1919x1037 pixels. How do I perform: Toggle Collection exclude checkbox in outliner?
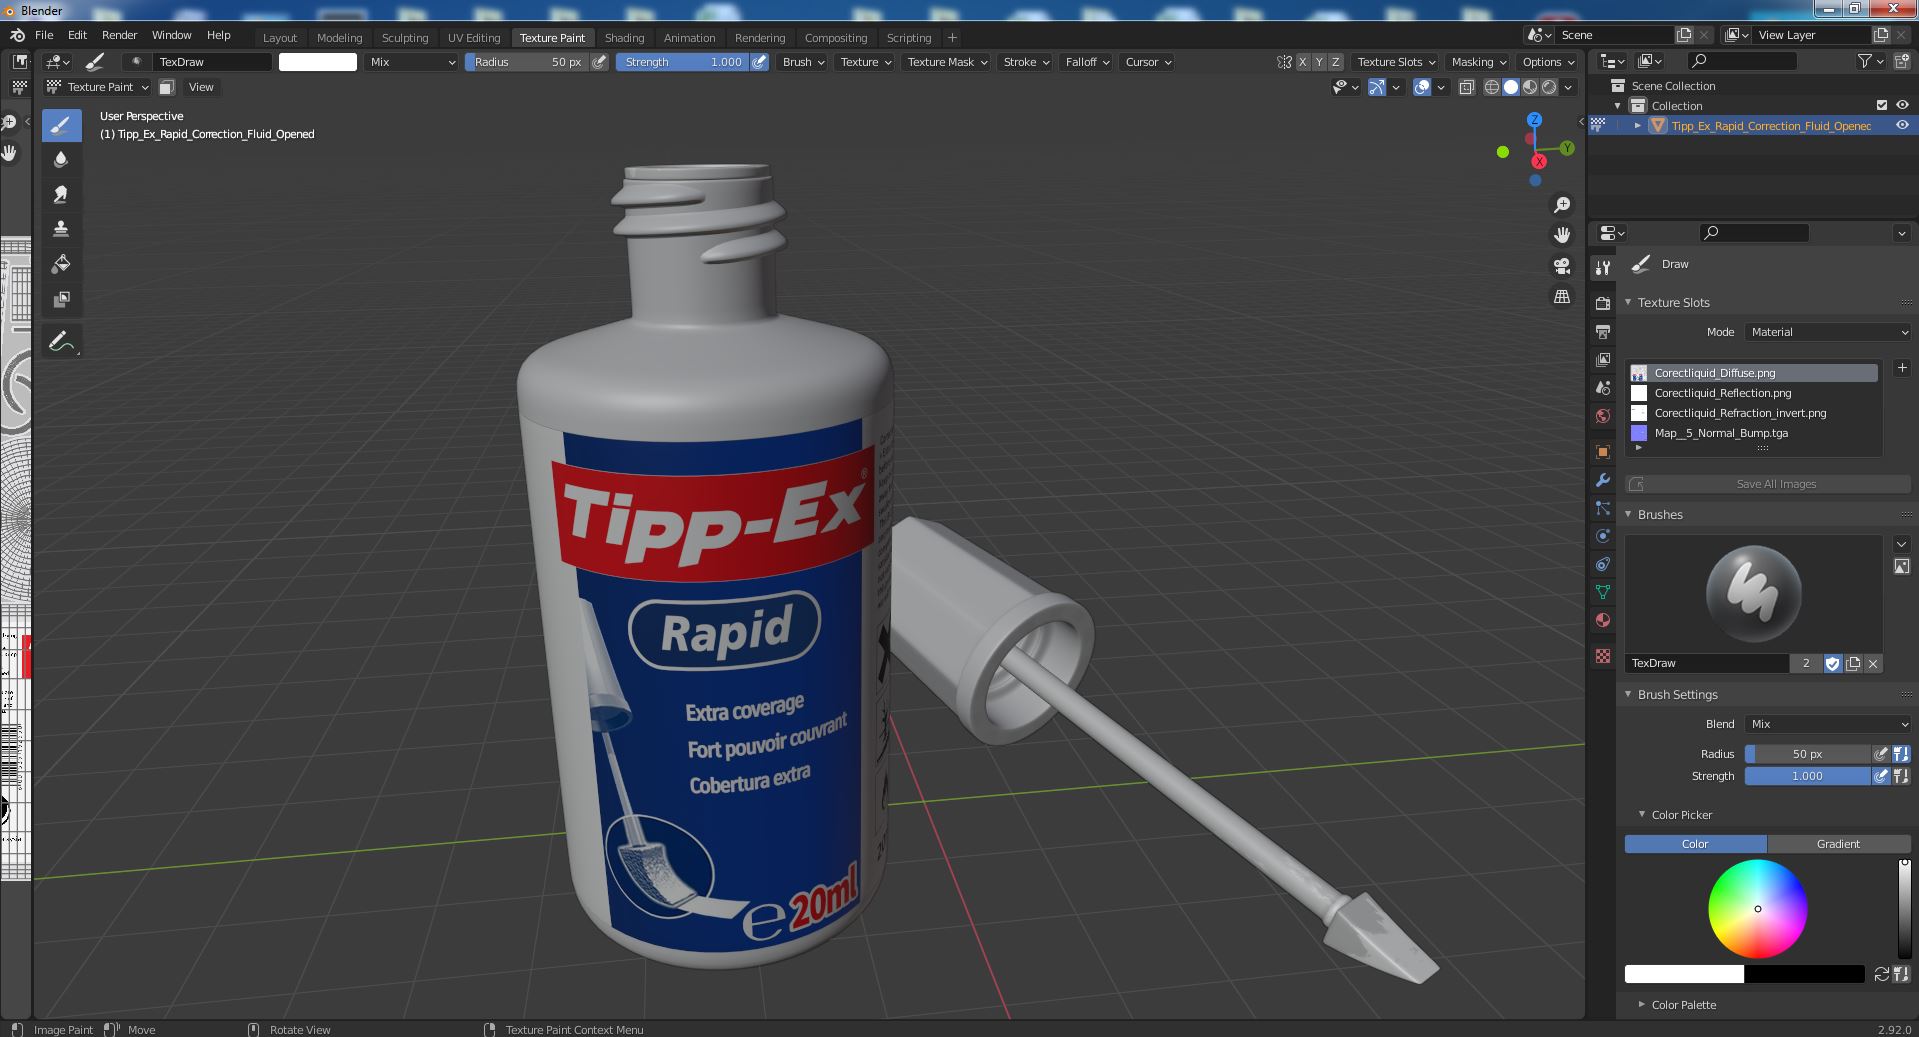(1881, 105)
